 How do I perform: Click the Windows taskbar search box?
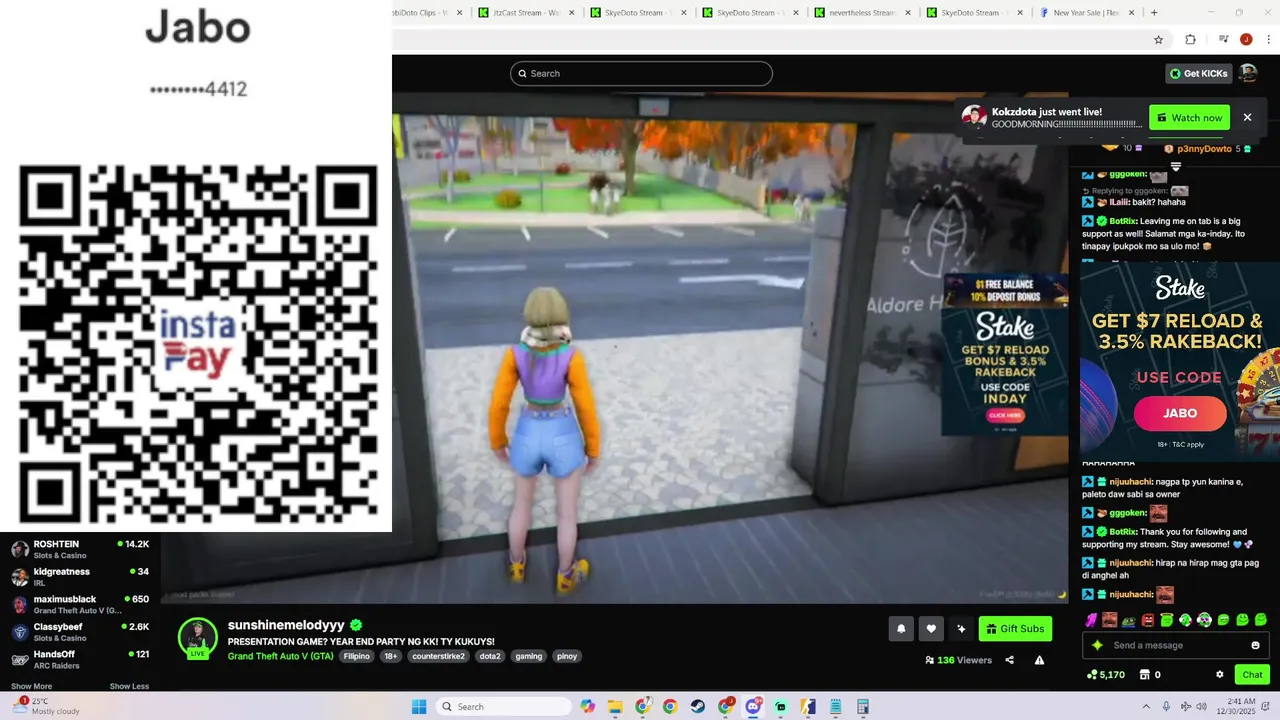coord(503,707)
